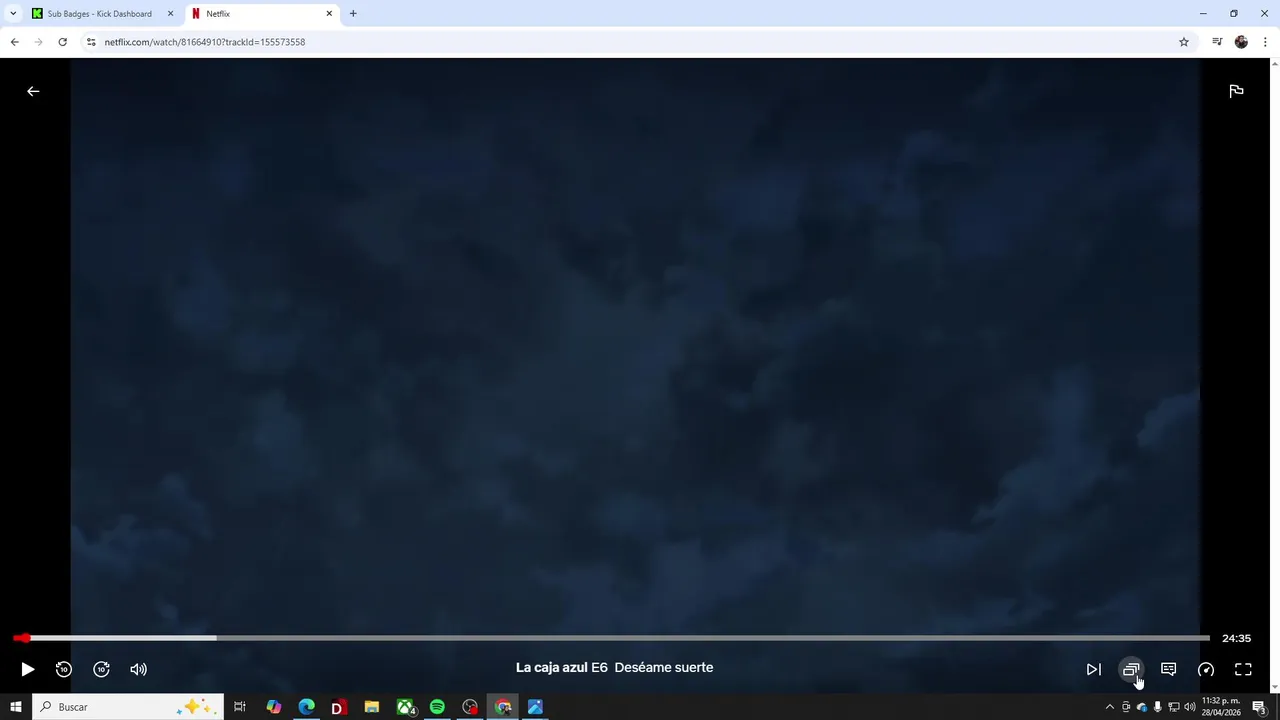This screenshot has height=720, width=1280.
Task: Bookmark this page with the star
Action: tap(1184, 42)
